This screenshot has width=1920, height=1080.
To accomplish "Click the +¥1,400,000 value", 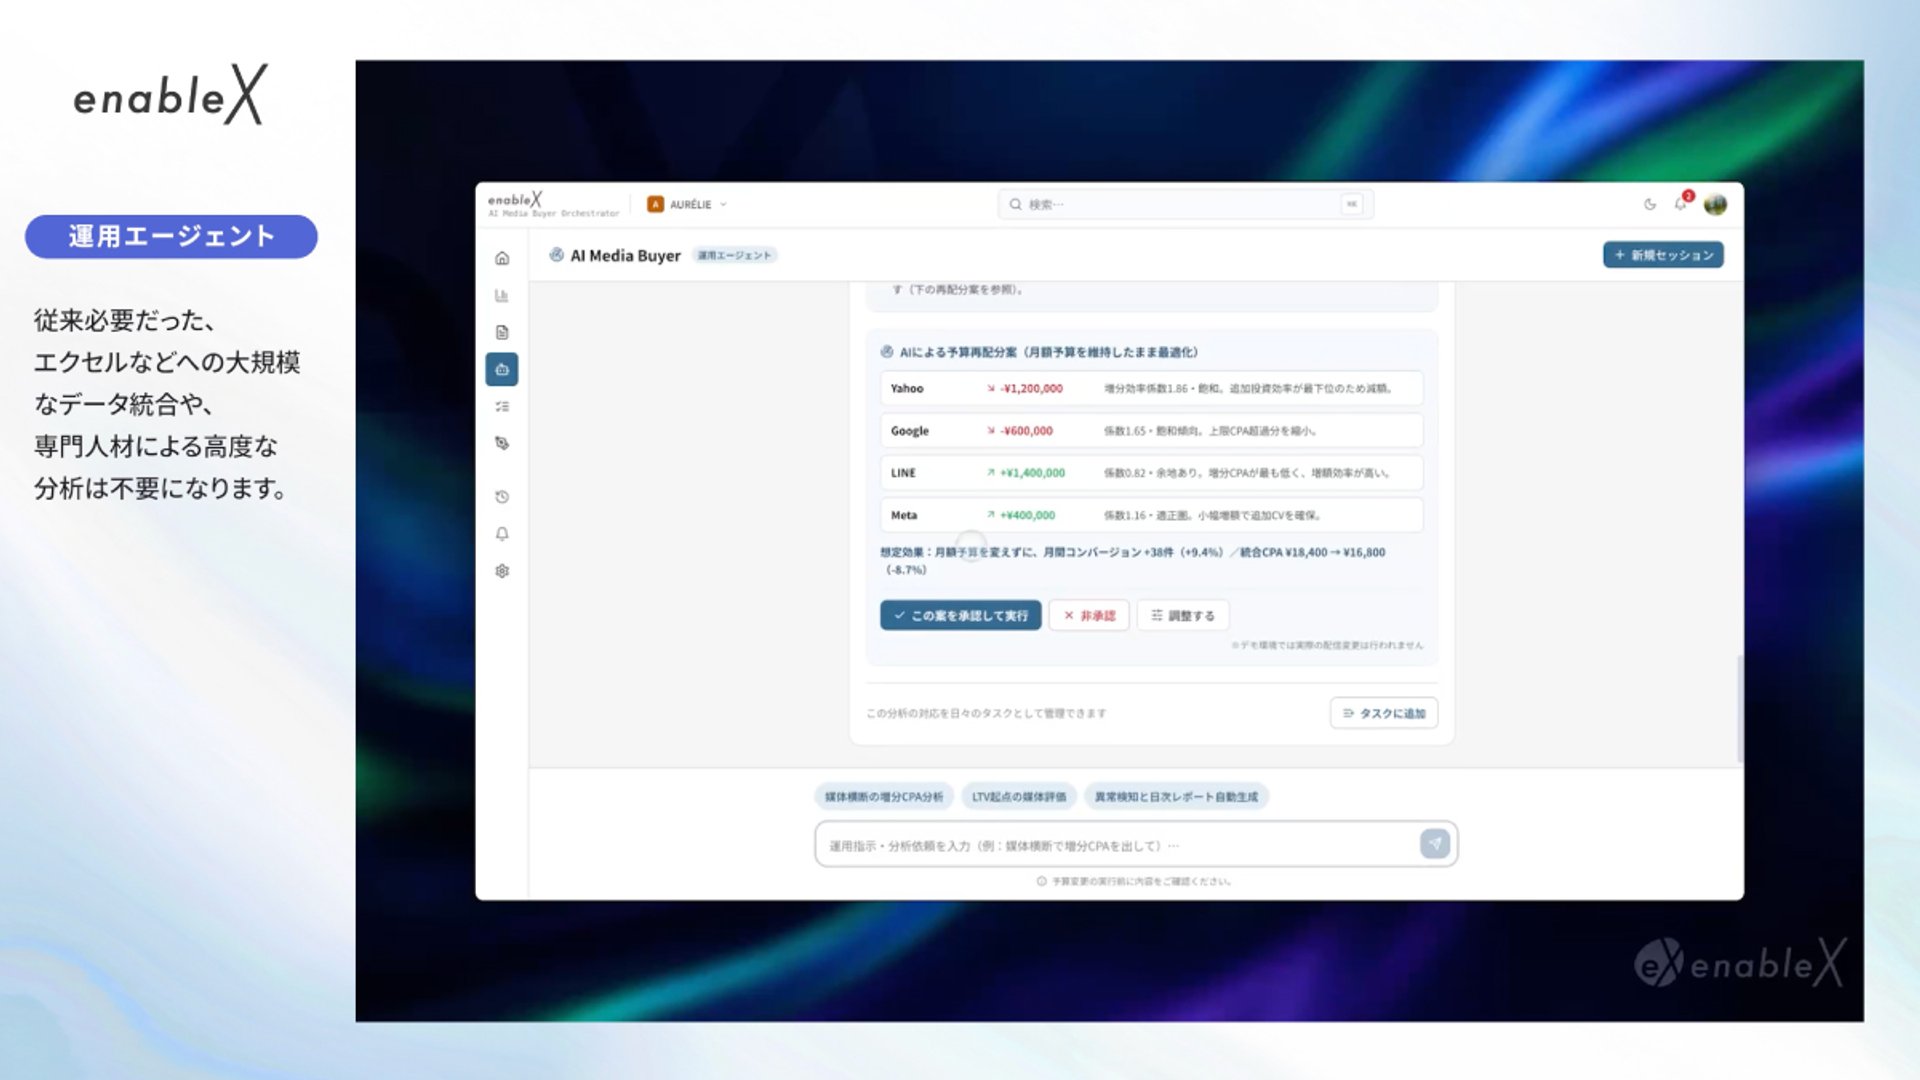I will click(1032, 473).
